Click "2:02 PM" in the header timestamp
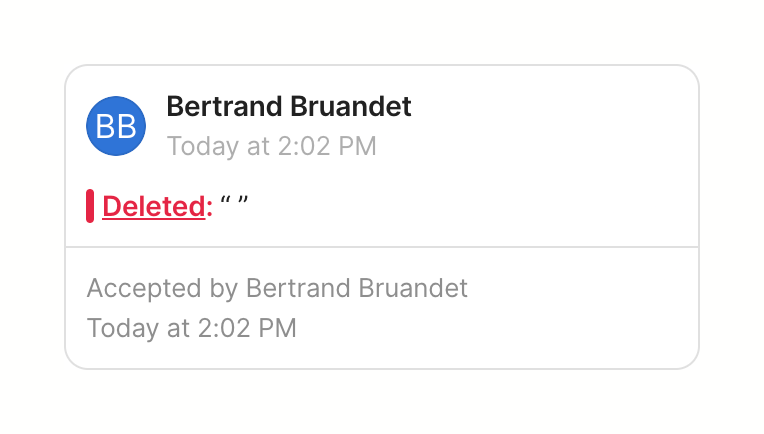Viewport: 764px width, 434px height. coord(326,146)
